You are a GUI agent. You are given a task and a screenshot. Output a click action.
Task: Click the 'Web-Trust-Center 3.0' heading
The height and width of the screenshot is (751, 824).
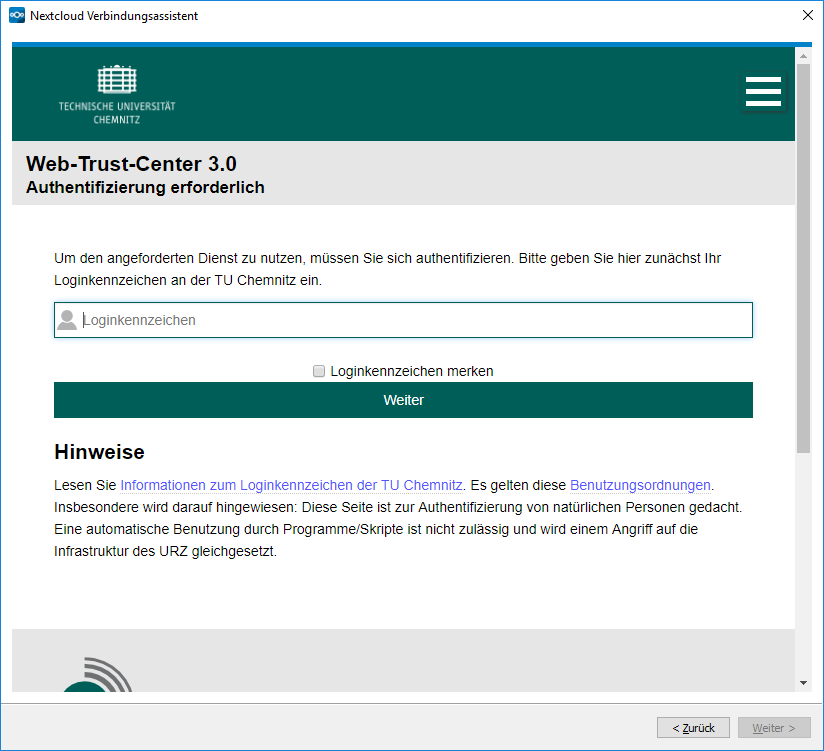point(131,164)
